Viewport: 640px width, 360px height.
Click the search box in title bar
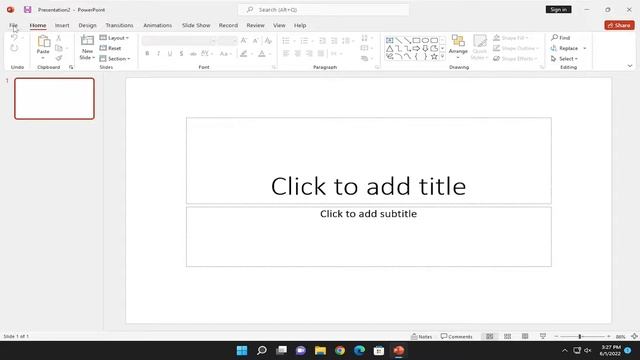click(x=324, y=9)
